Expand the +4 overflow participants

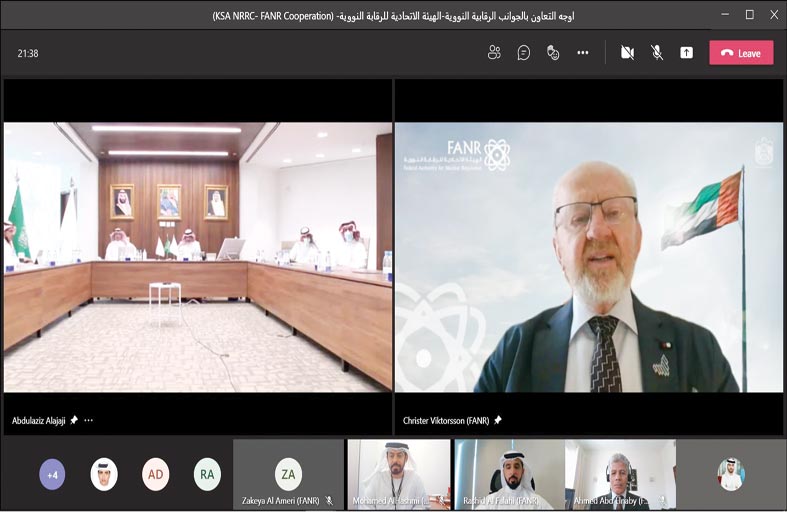pos(52,474)
